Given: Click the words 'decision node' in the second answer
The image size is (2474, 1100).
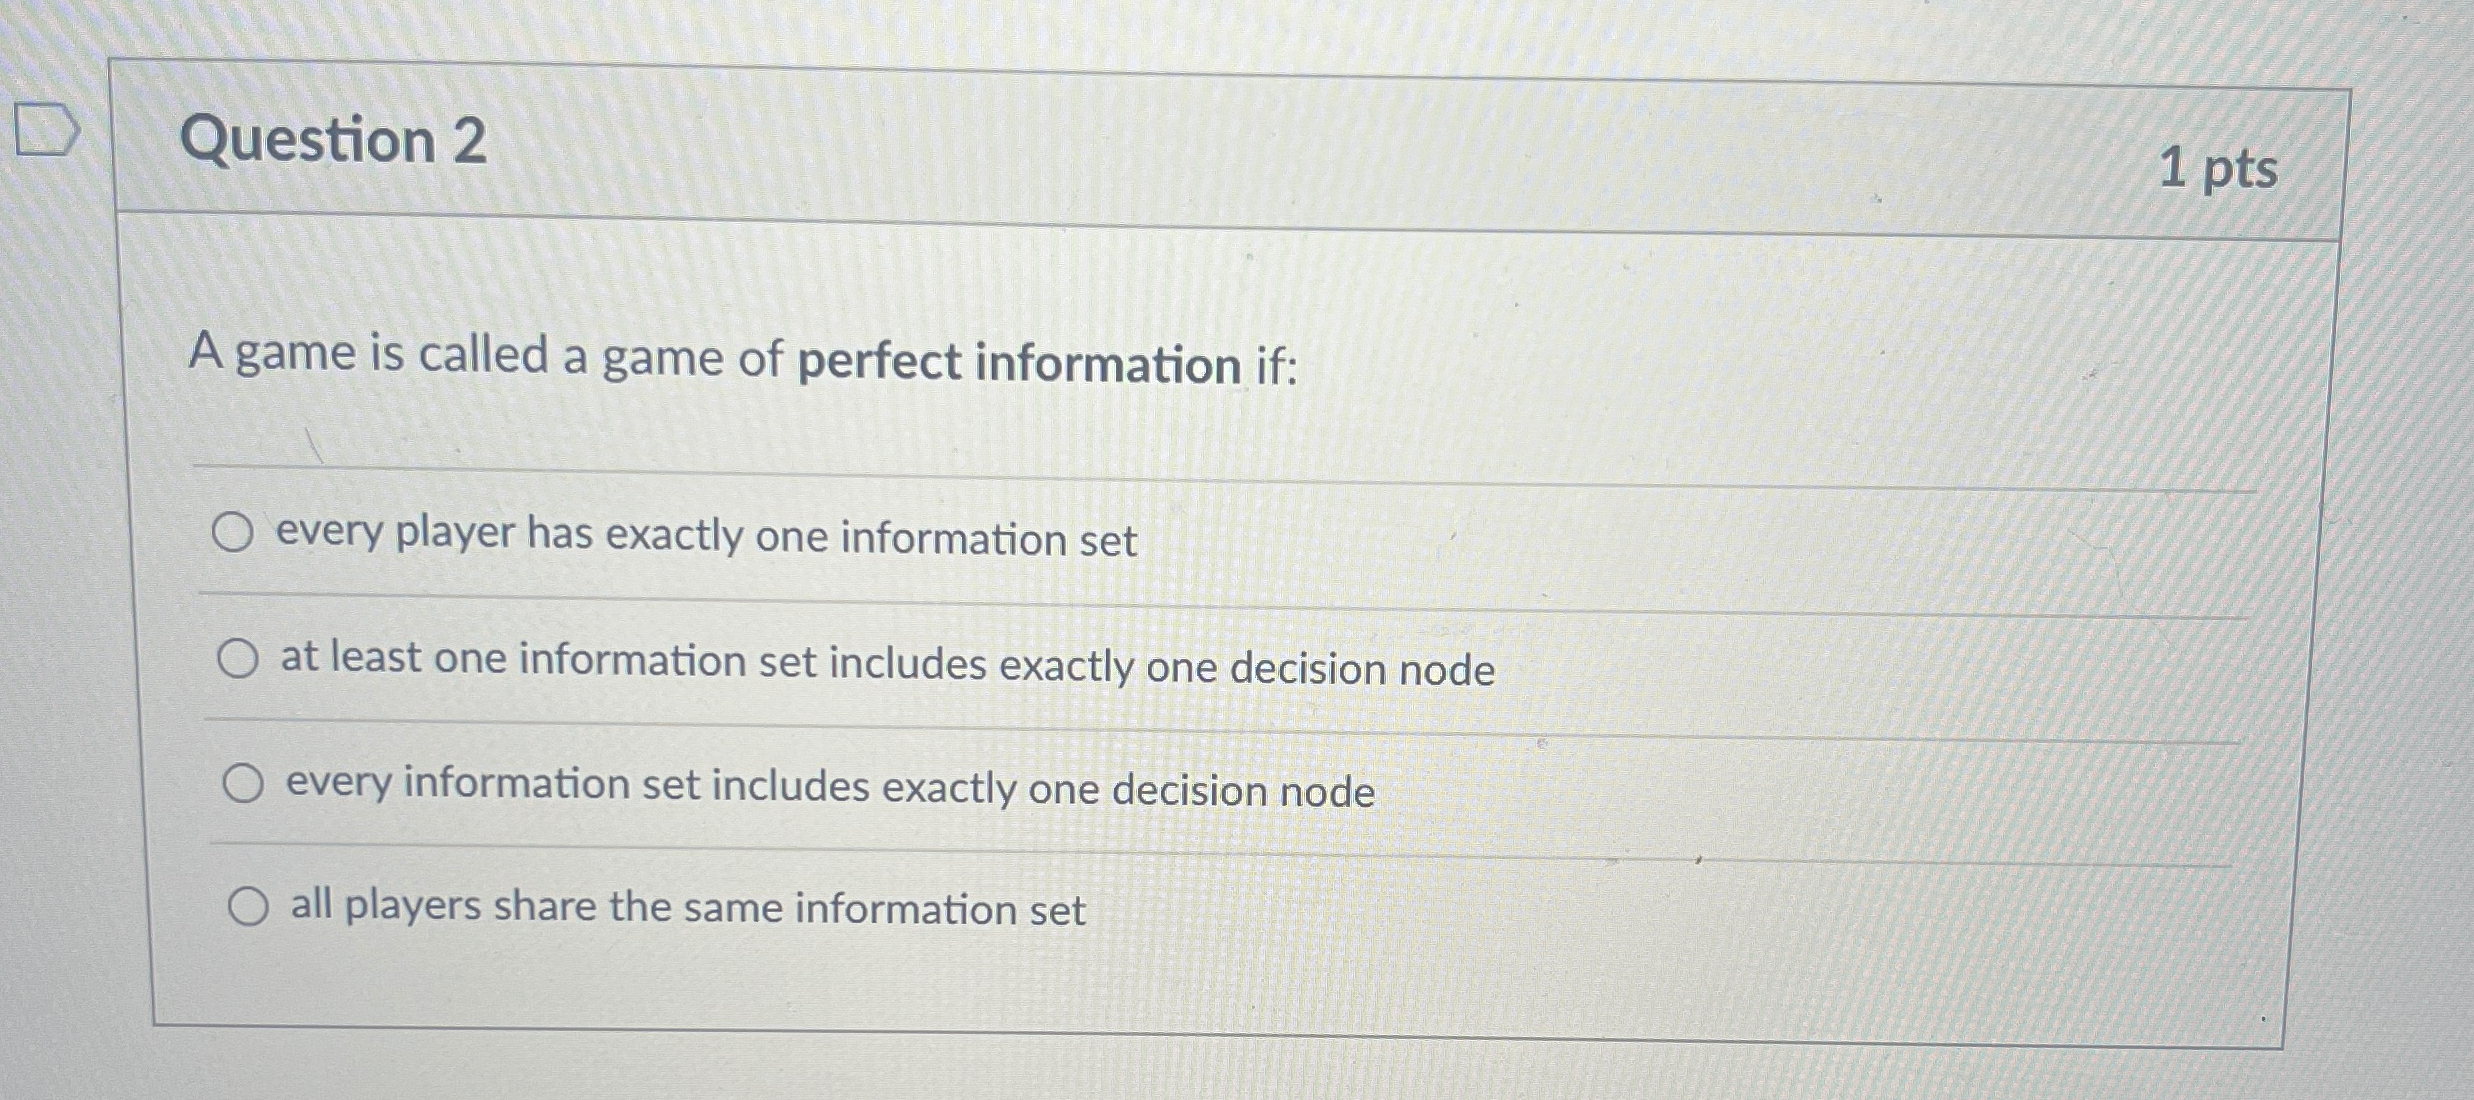Looking at the screenshot, I should [x=1362, y=669].
